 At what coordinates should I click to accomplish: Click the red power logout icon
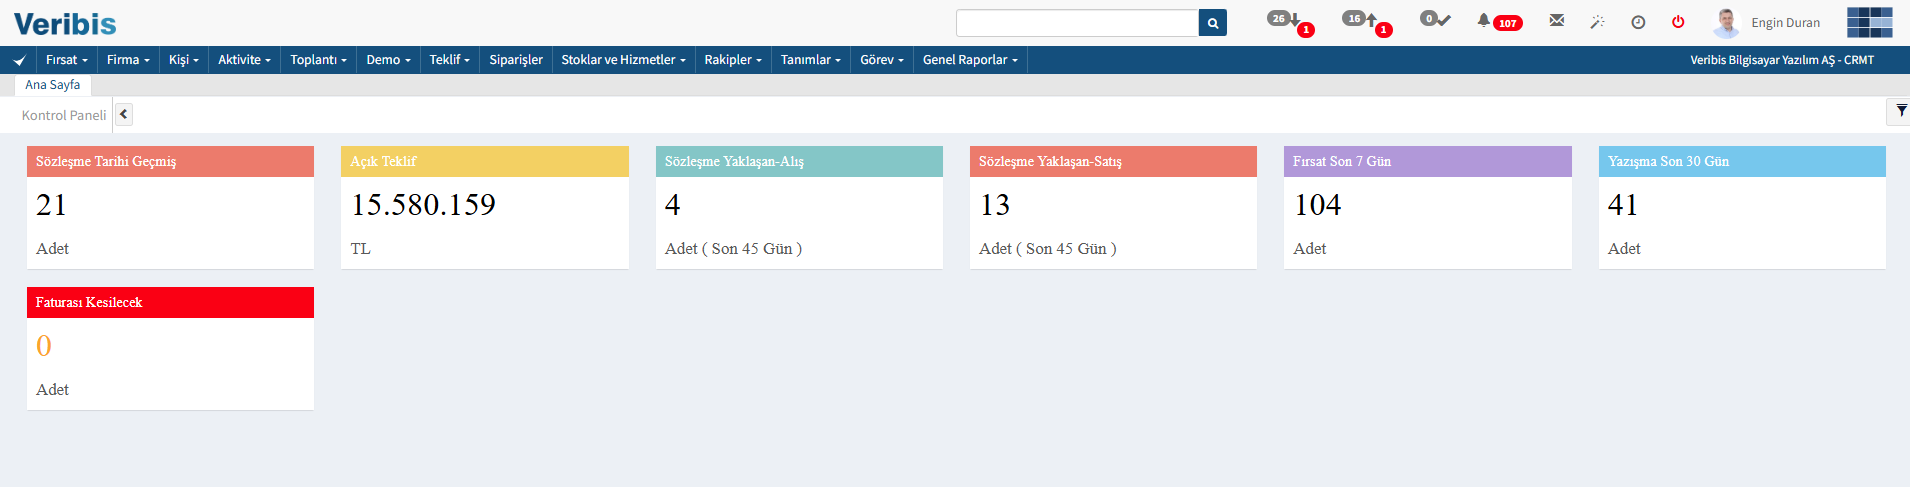1678,22
